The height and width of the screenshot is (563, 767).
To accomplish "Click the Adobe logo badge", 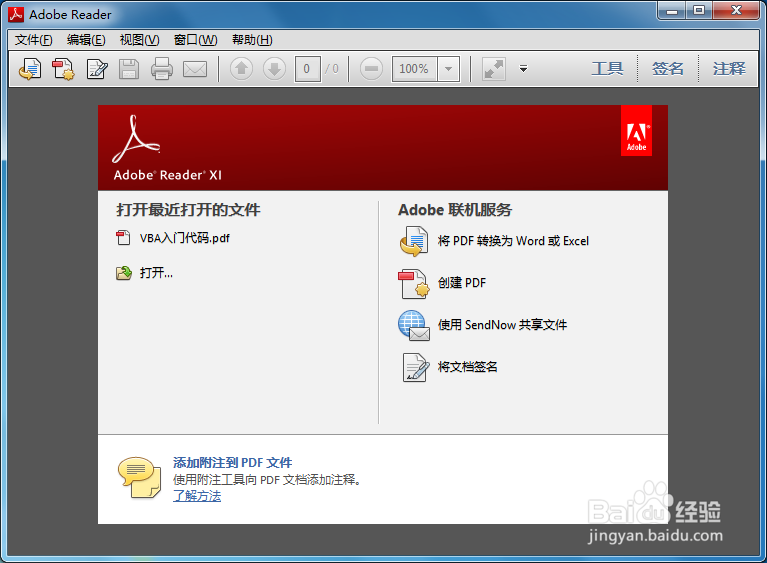I will (x=636, y=131).
